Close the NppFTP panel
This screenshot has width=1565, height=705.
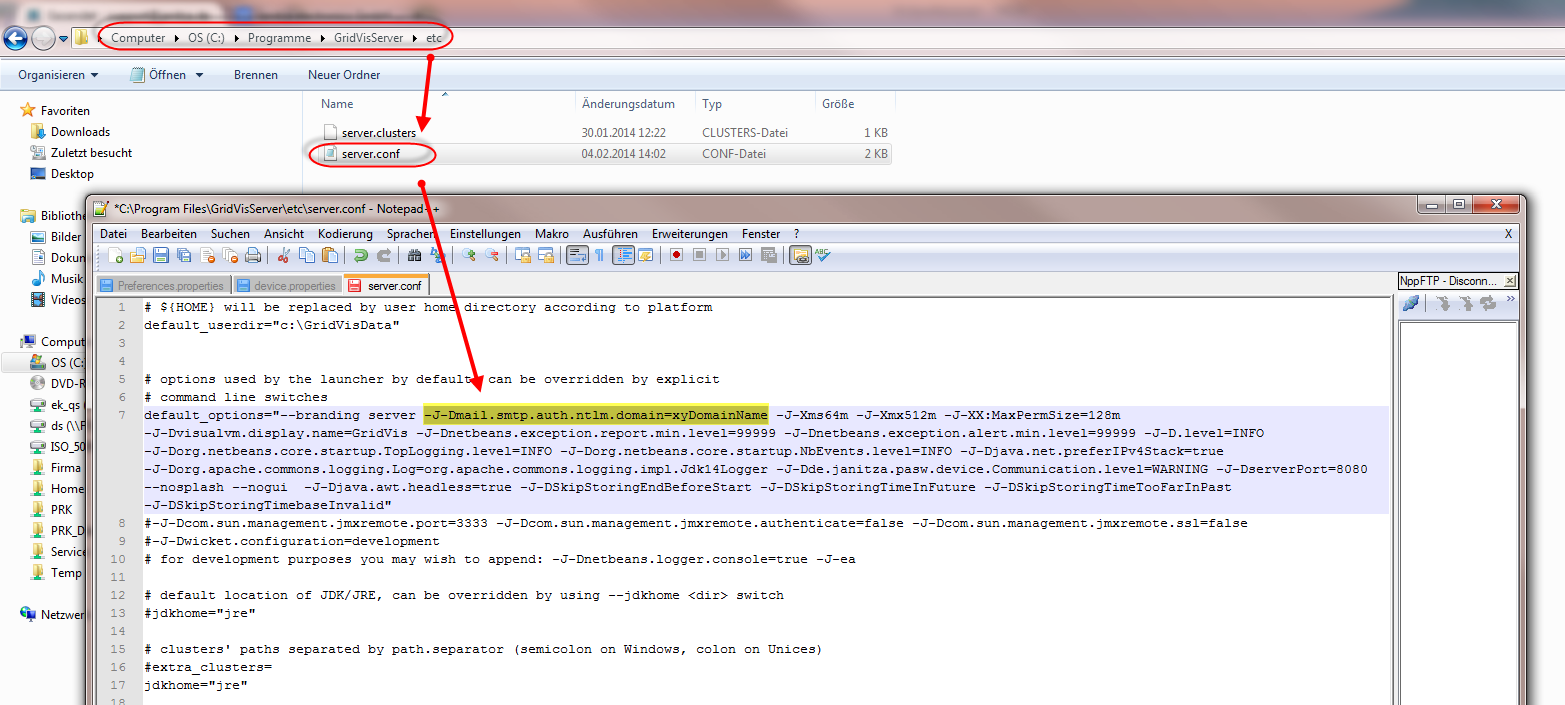click(x=1510, y=281)
